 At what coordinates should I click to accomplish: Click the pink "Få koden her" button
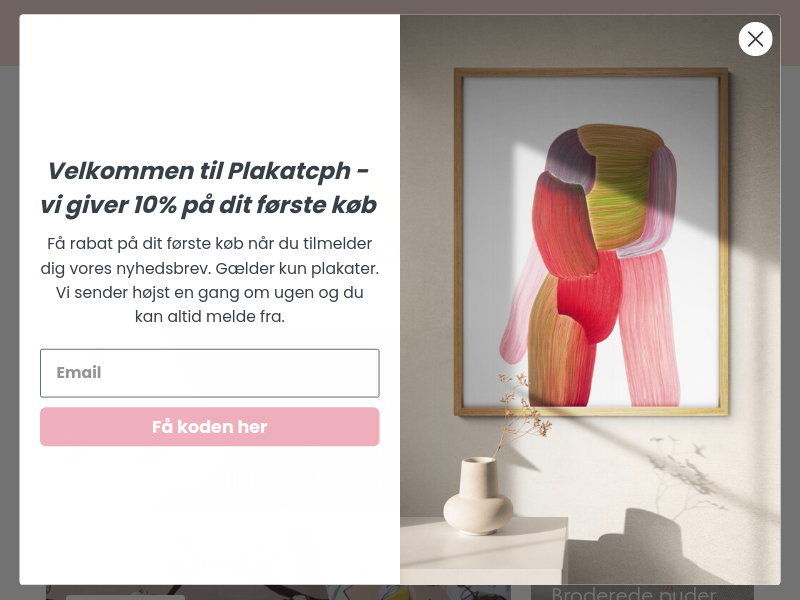click(210, 427)
